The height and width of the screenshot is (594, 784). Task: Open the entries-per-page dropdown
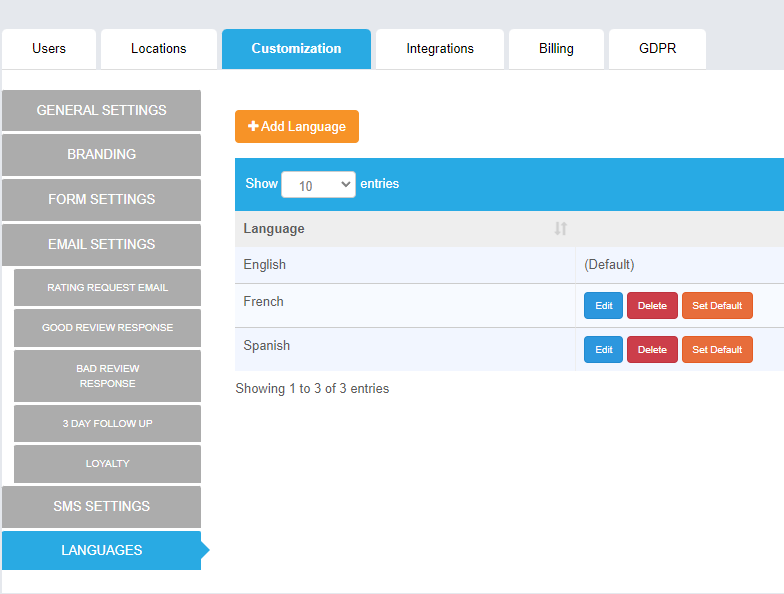[318, 185]
